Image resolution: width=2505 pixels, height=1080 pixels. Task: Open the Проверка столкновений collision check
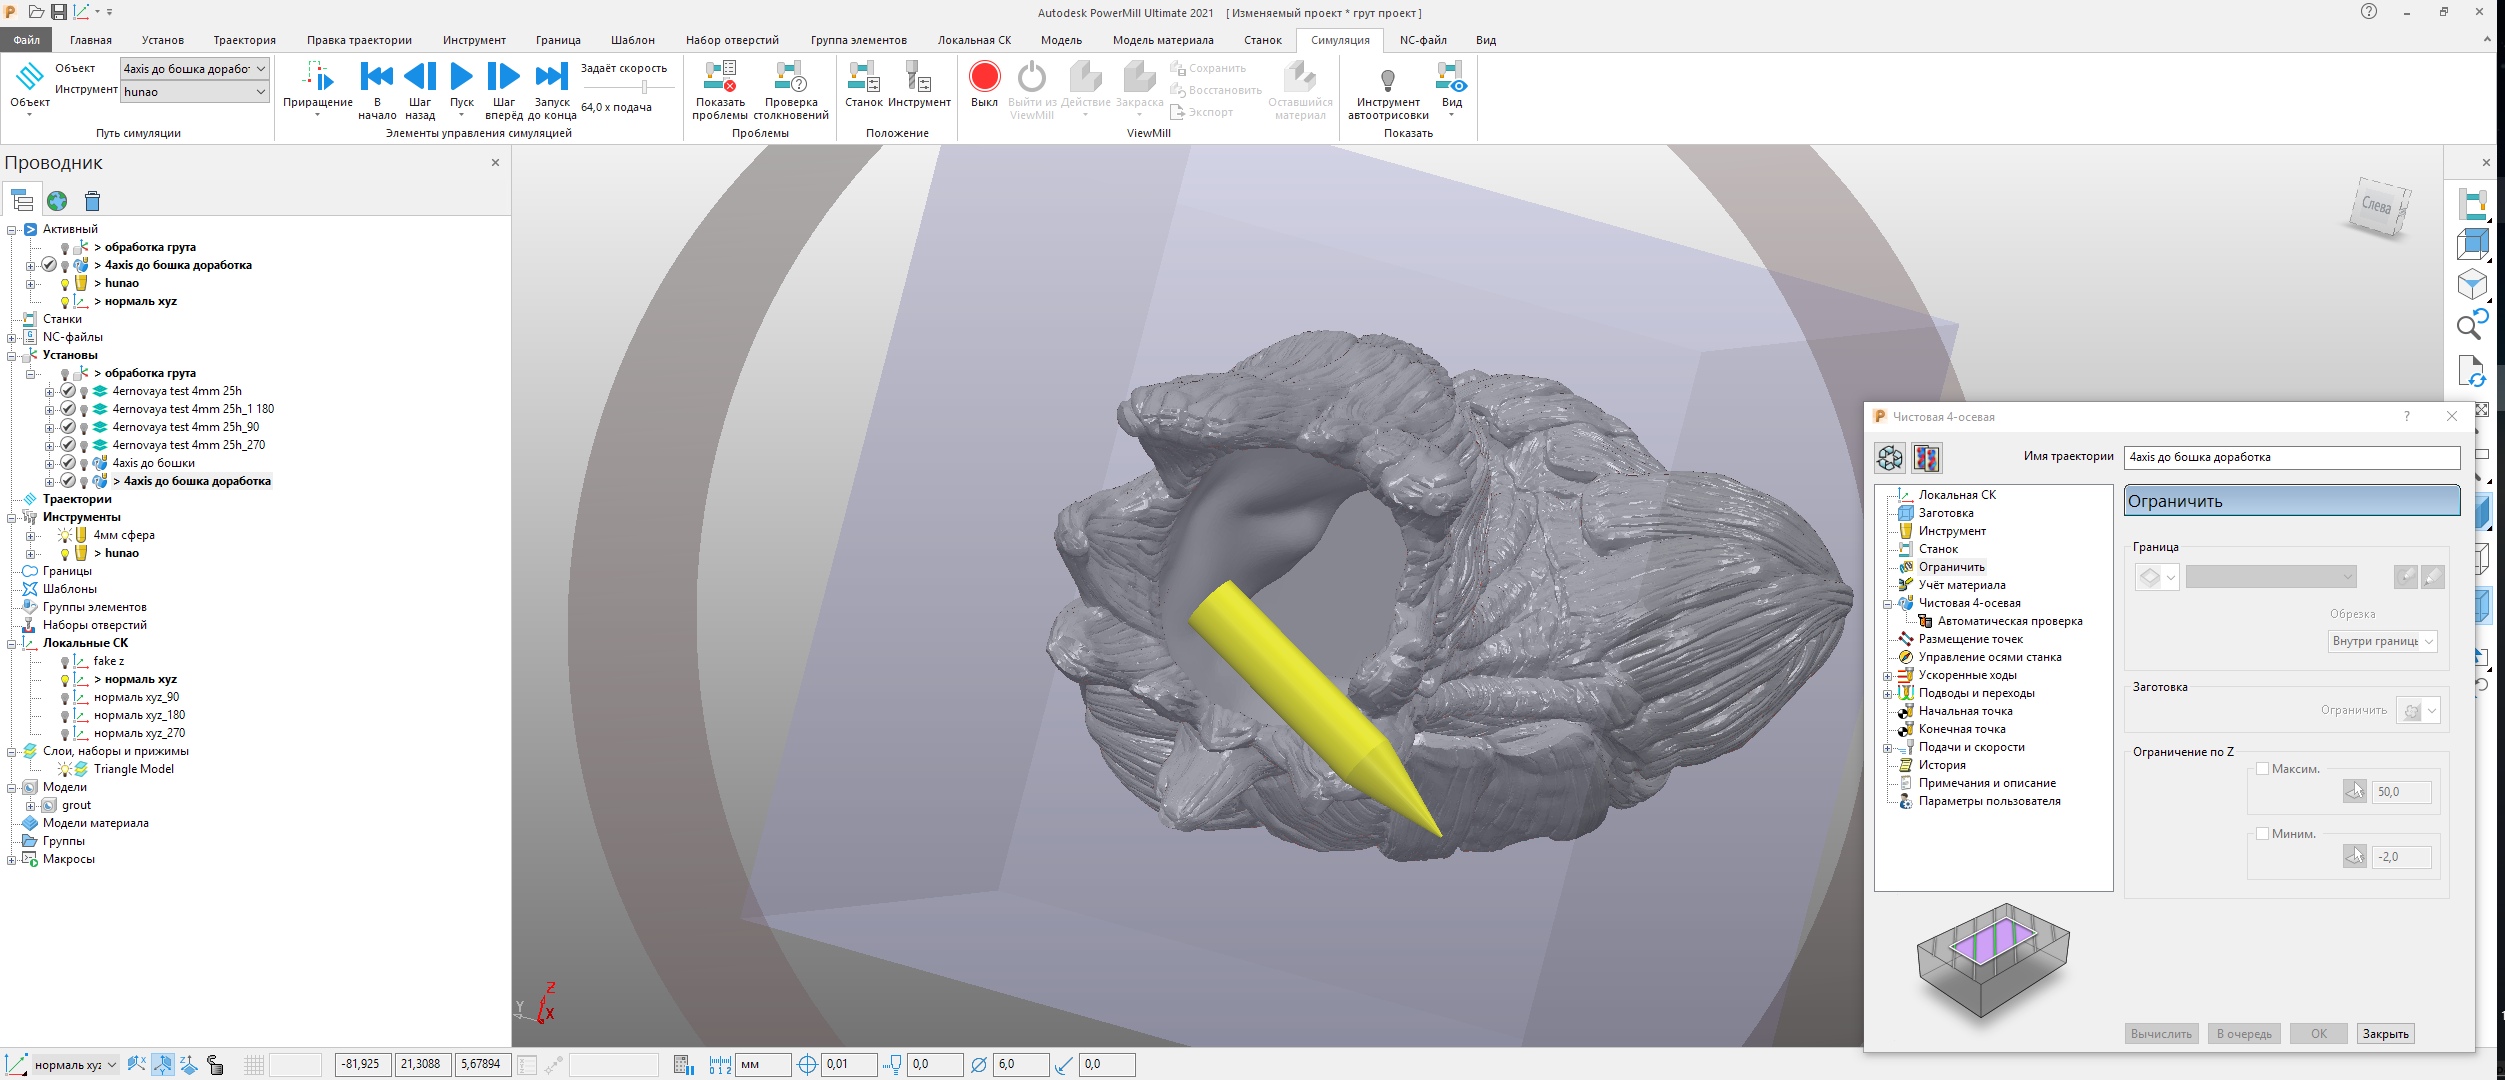[x=790, y=78]
